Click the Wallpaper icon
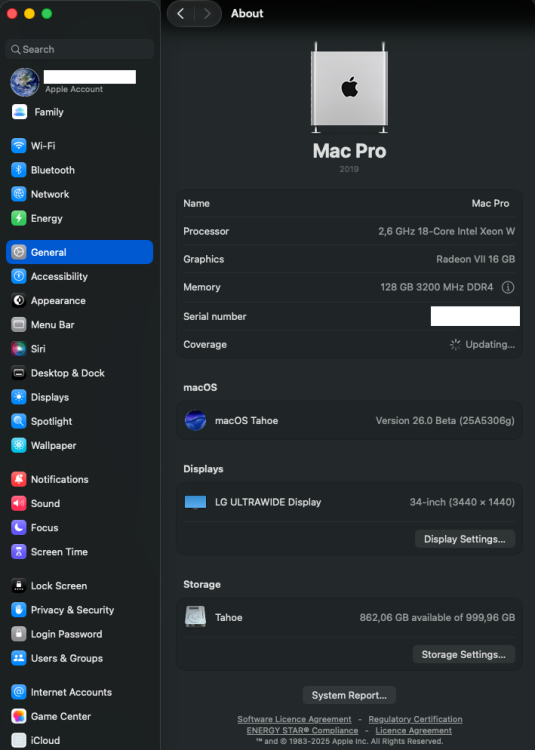This screenshot has width=535, height=750. tap(19, 445)
